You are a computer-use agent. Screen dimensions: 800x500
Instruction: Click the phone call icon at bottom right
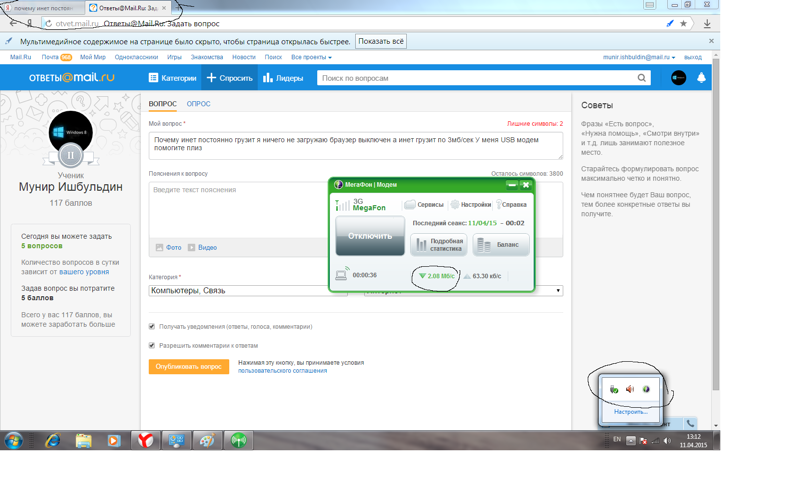click(x=690, y=423)
